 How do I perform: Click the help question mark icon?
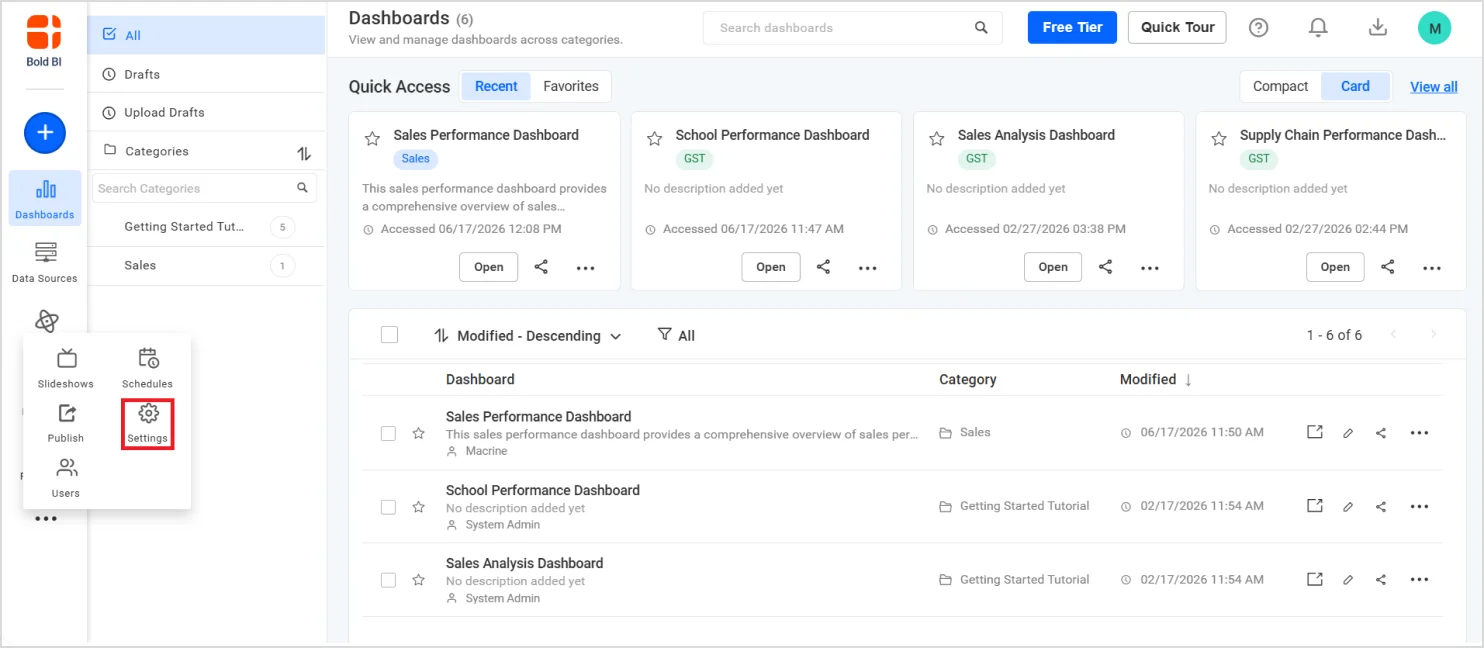(1259, 28)
